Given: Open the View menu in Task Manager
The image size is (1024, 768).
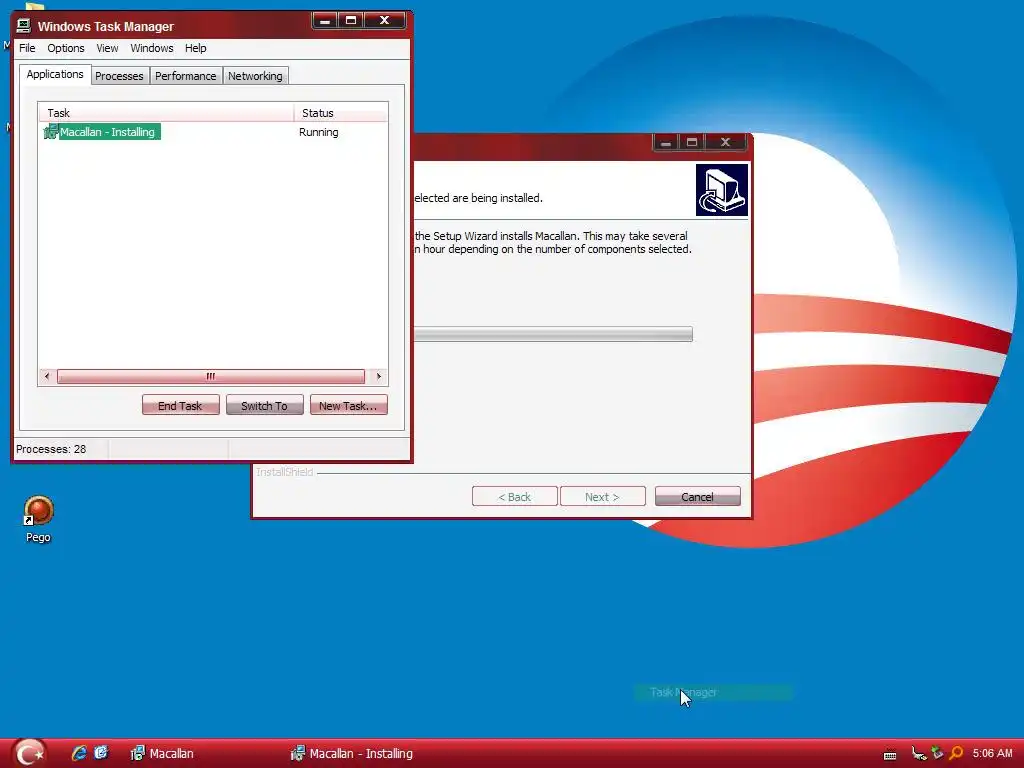Looking at the screenshot, I should pyautogui.click(x=107, y=48).
